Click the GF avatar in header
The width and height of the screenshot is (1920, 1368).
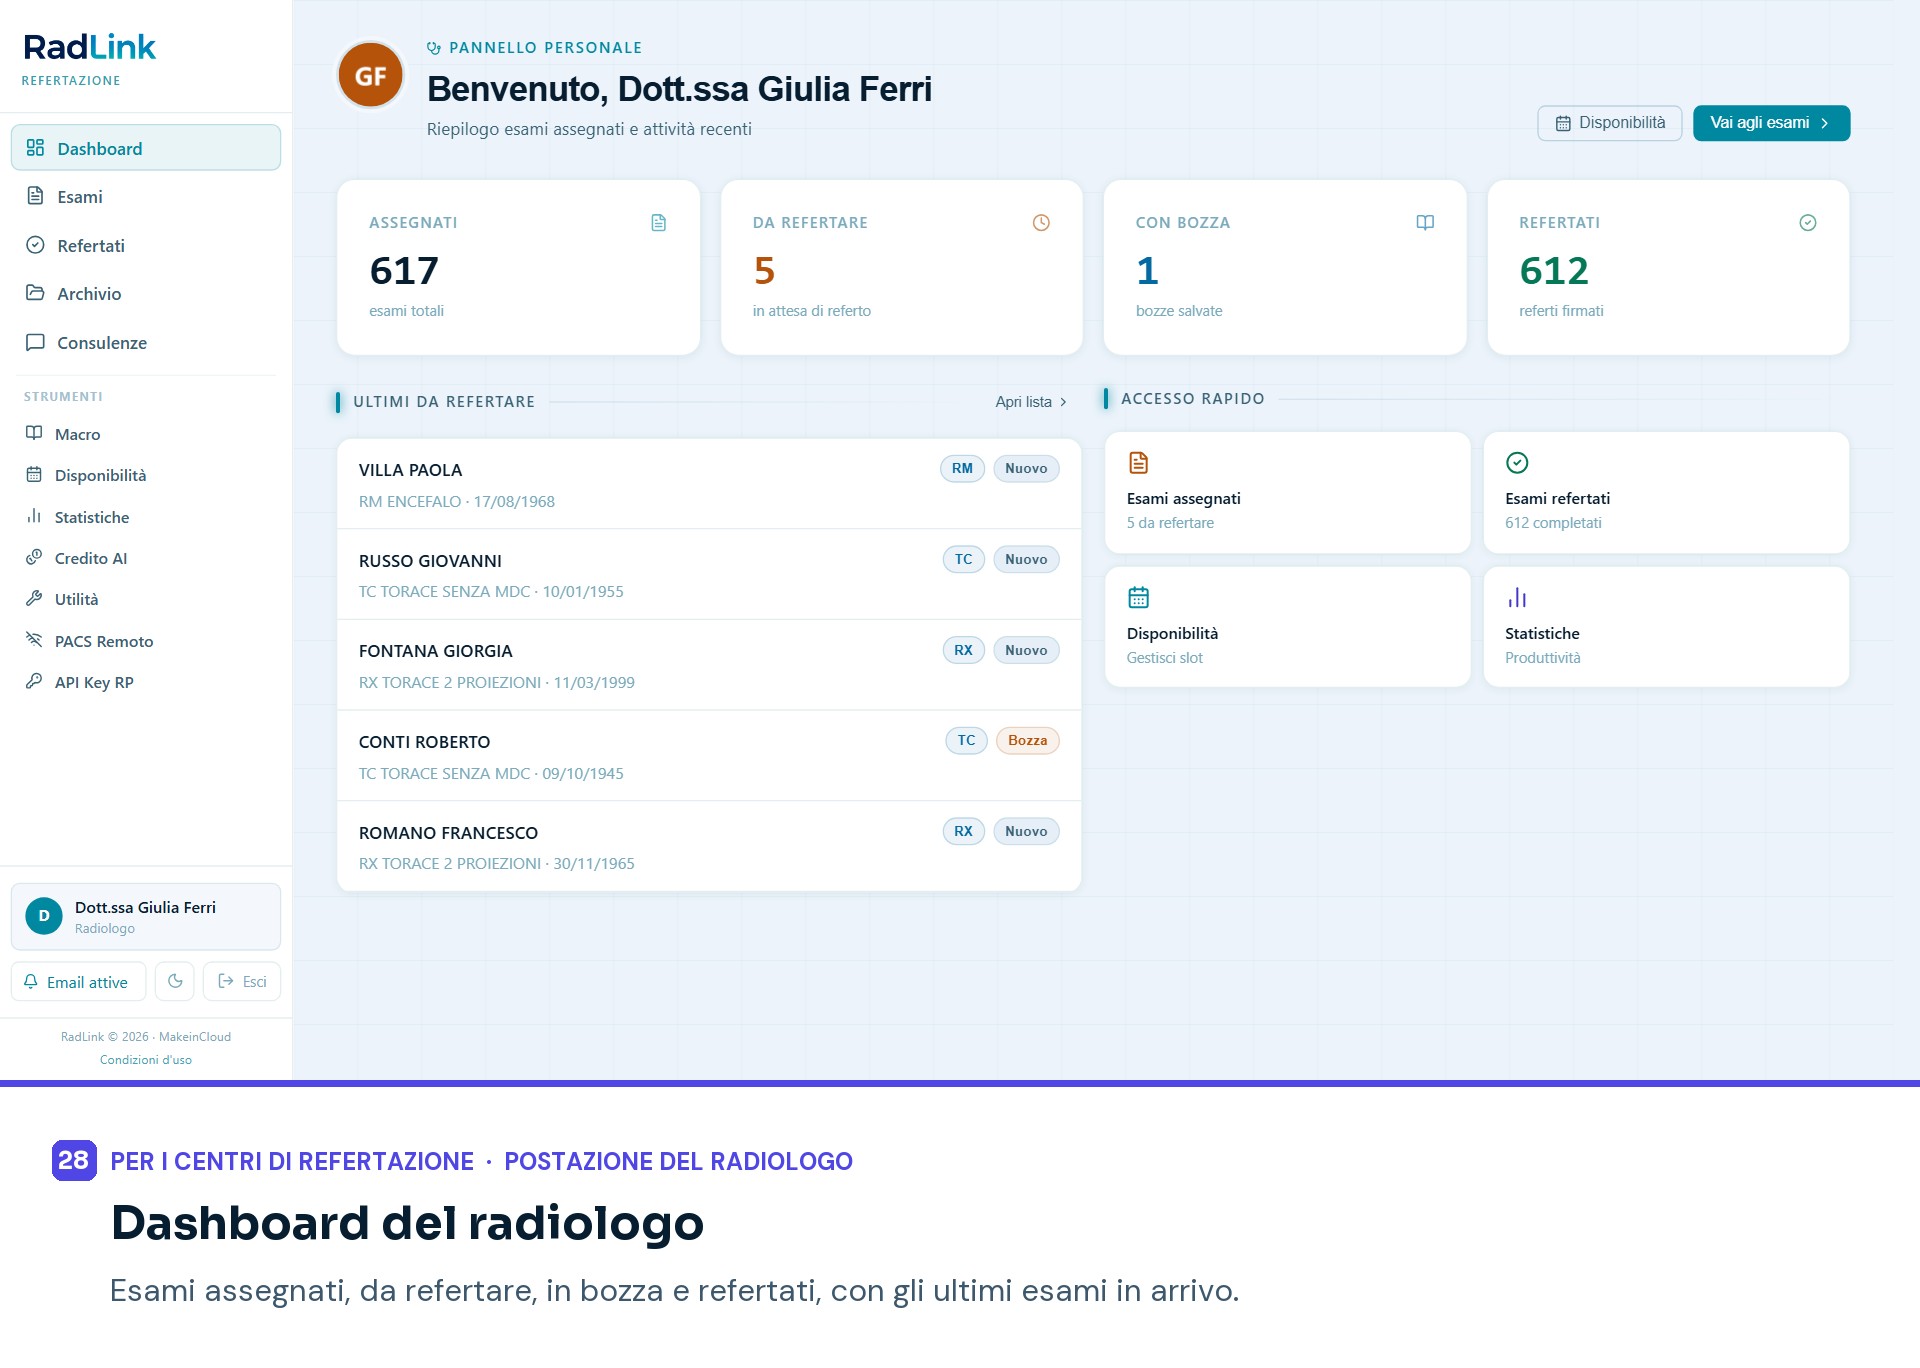[x=371, y=75]
